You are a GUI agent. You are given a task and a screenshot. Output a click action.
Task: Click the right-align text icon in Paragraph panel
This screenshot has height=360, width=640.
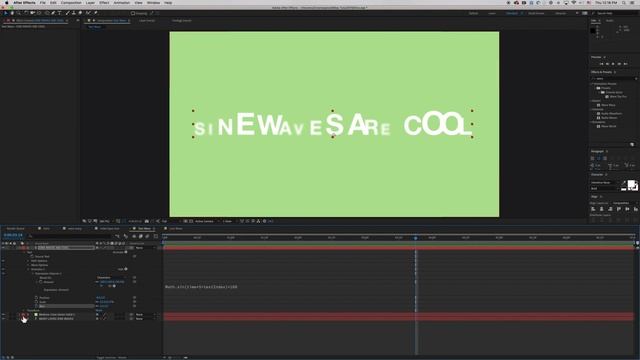605,158
